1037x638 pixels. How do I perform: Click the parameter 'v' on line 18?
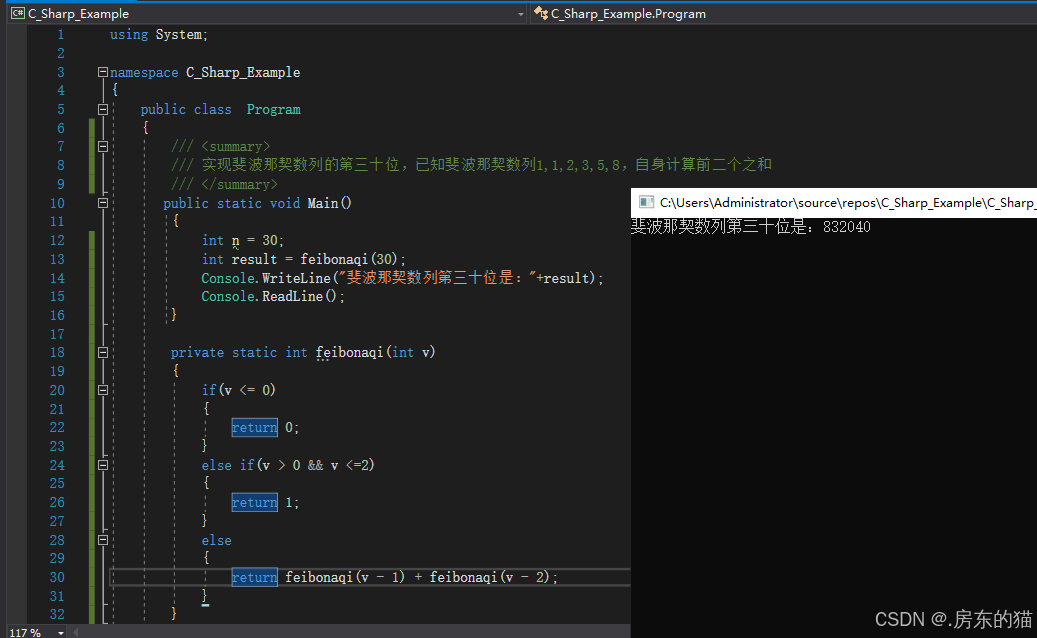pyautogui.click(x=426, y=353)
